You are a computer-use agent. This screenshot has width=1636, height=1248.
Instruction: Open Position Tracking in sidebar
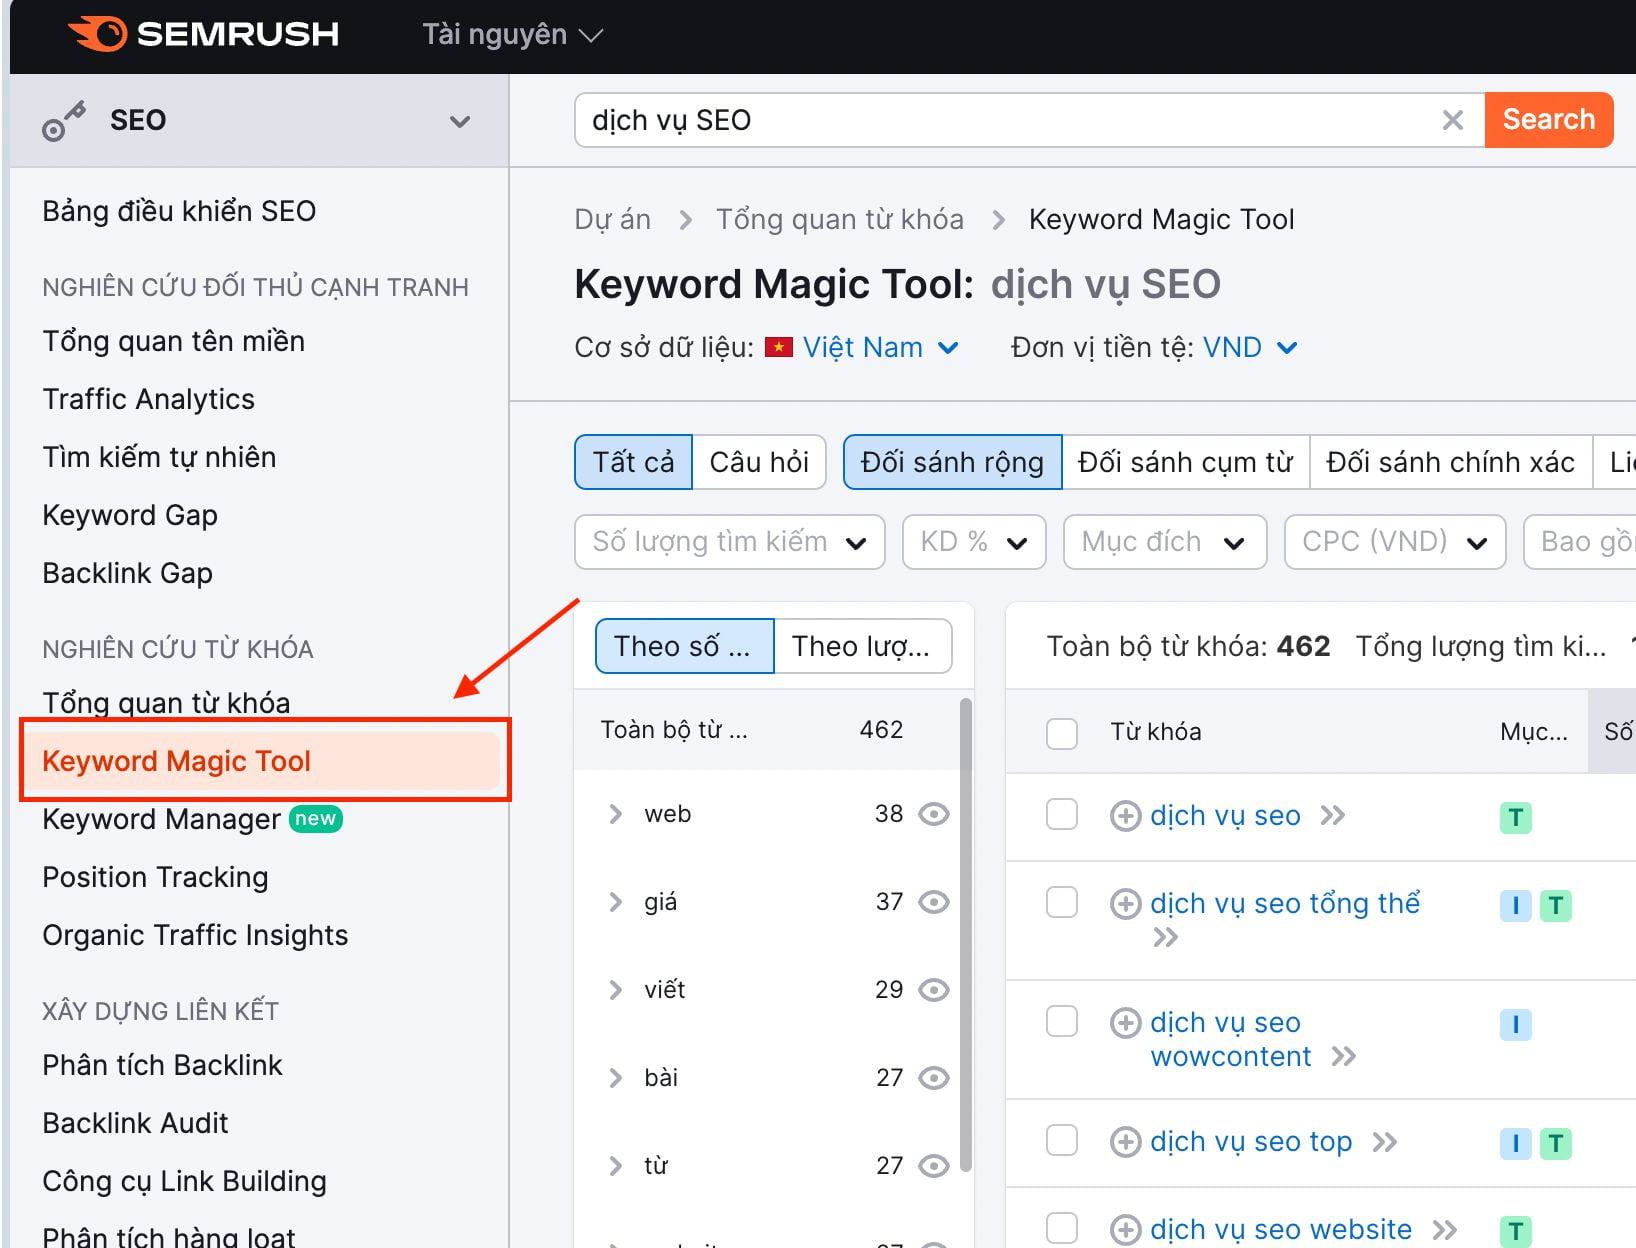155,877
